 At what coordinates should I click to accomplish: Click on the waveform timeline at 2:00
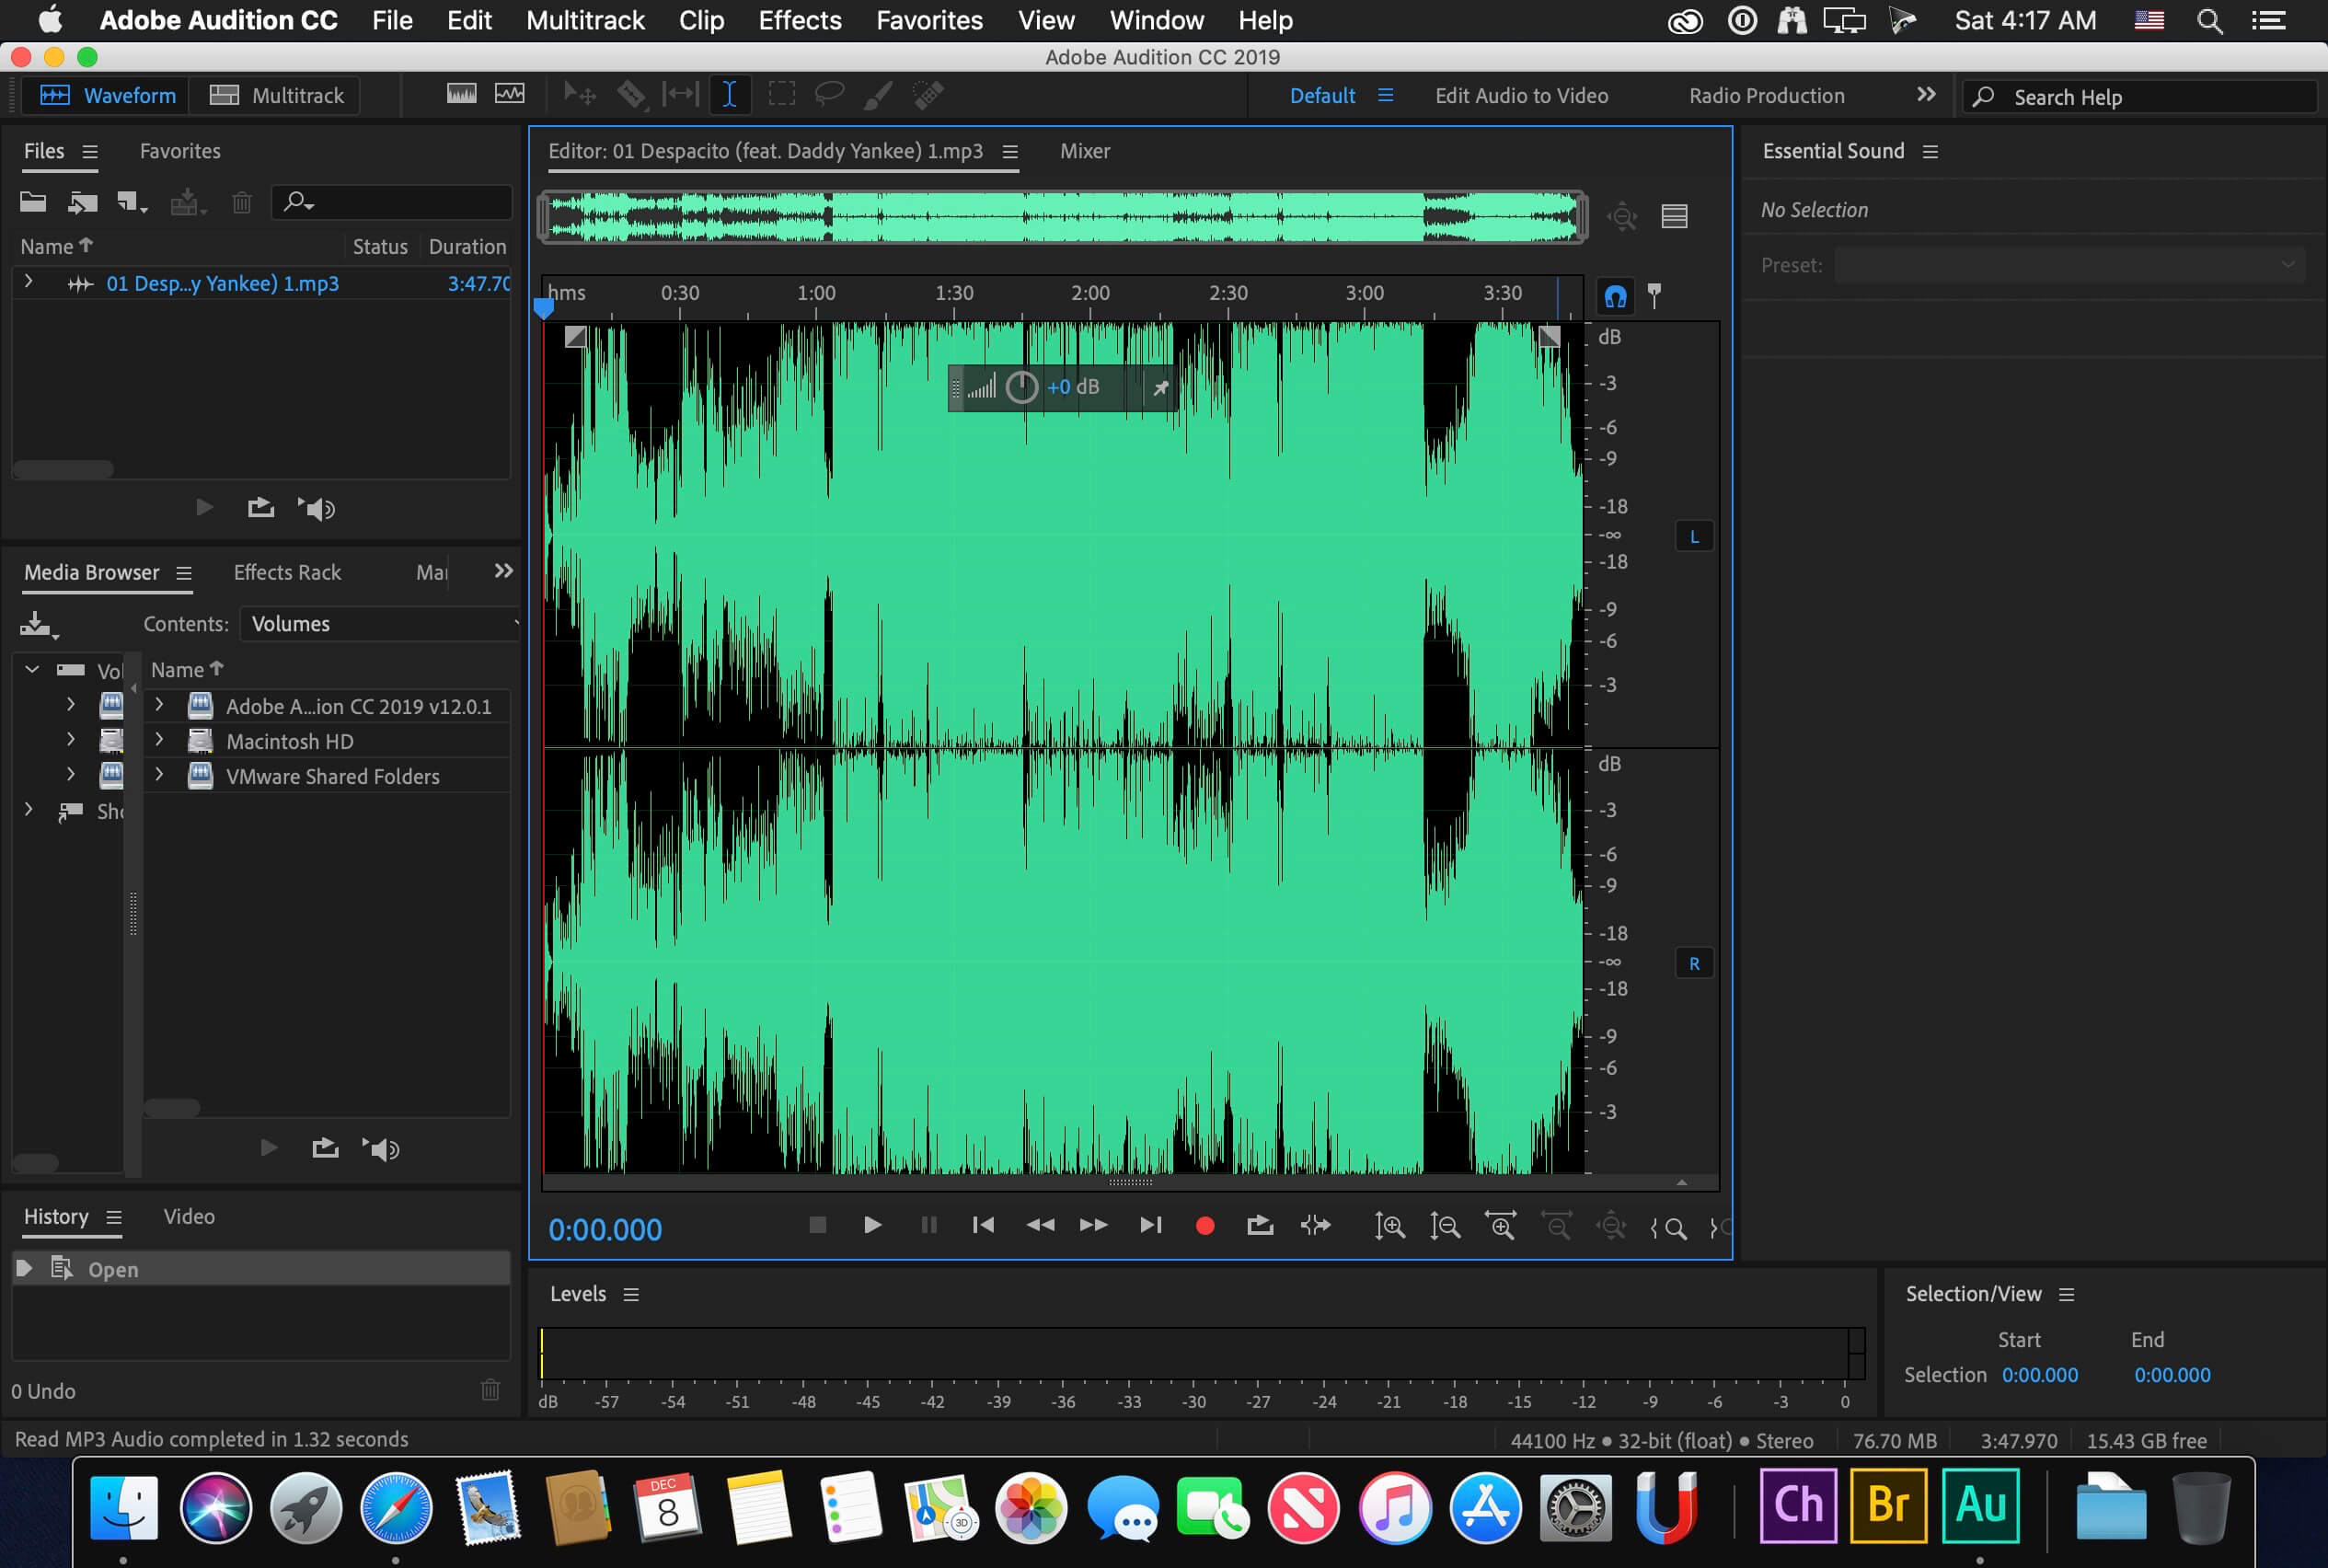click(1086, 294)
